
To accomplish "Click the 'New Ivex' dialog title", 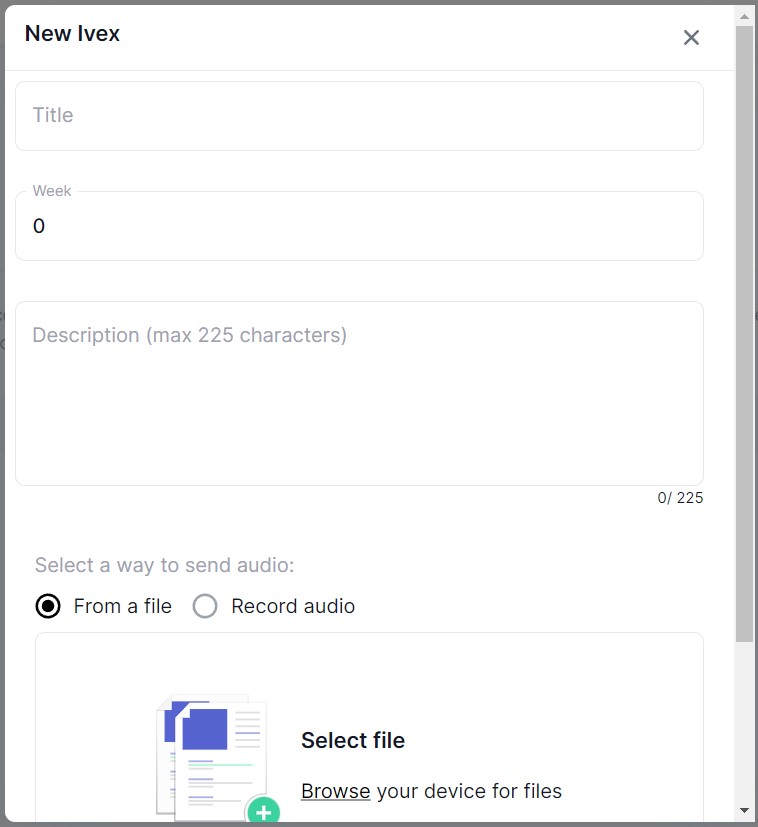I will (72, 33).
